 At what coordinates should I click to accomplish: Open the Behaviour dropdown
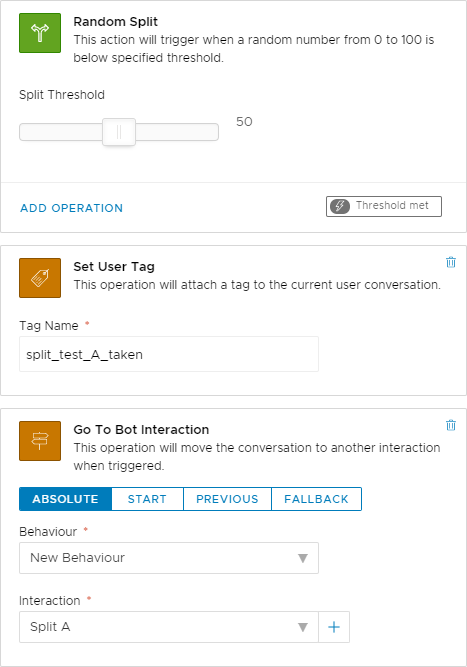(169, 558)
